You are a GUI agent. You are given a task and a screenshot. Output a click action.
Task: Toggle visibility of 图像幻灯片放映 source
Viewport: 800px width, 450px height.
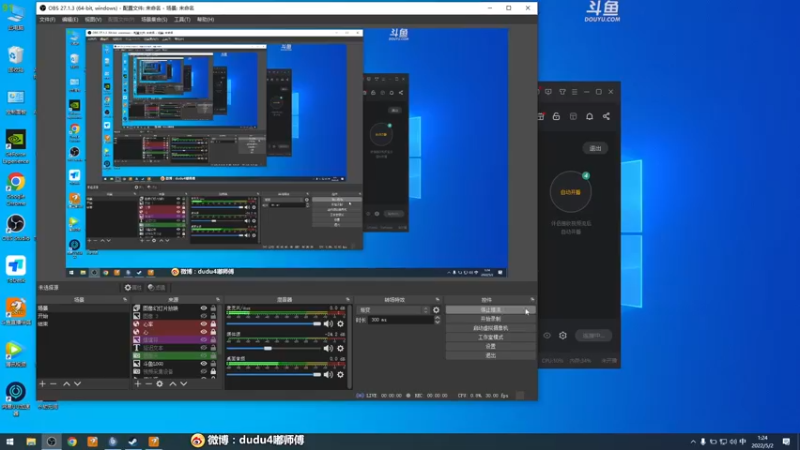[x=204, y=308]
